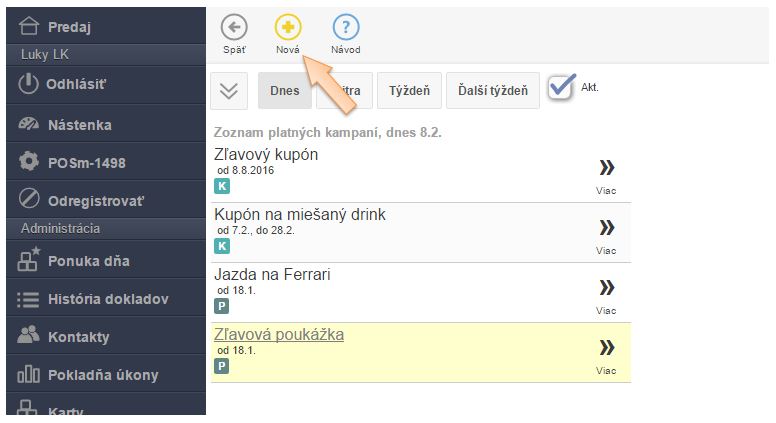Select Odregistrovať in the sidebar

pyautogui.click(x=95, y=200)
